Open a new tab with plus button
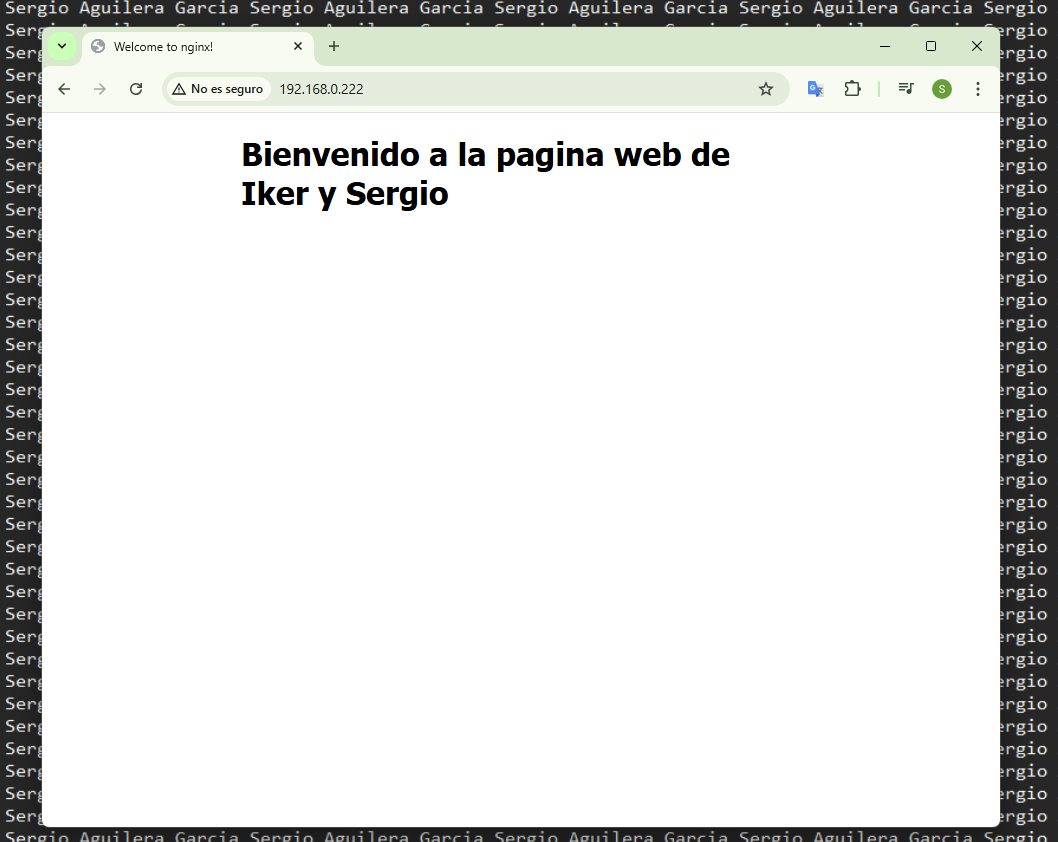Screen dimensions: 1058x842 [334, 46]
